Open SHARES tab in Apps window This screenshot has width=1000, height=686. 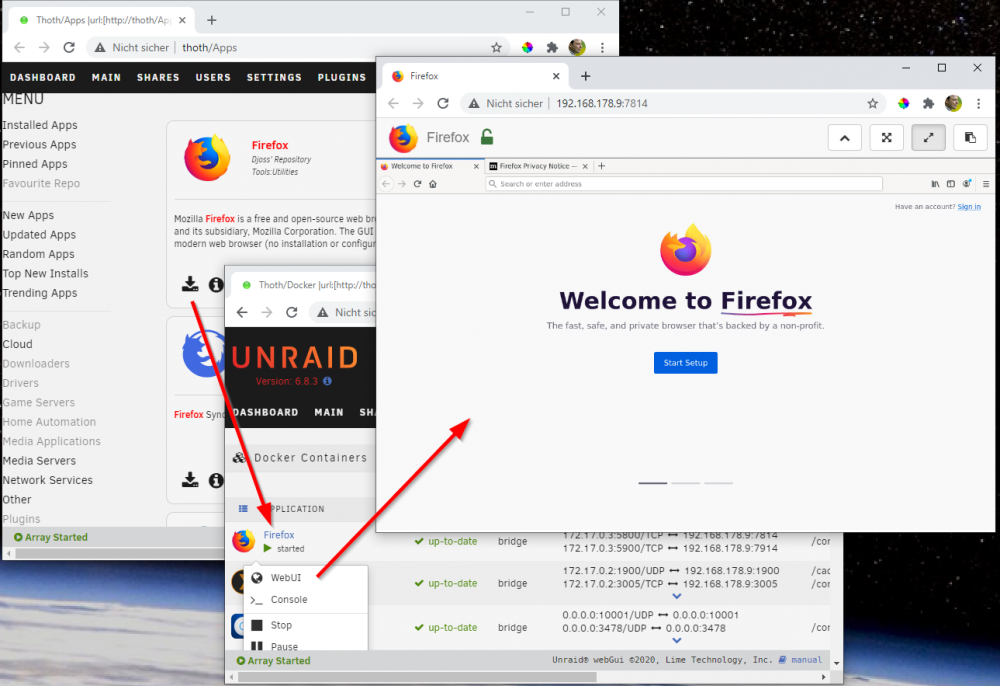pyautogui.click(x=158, y=77)
